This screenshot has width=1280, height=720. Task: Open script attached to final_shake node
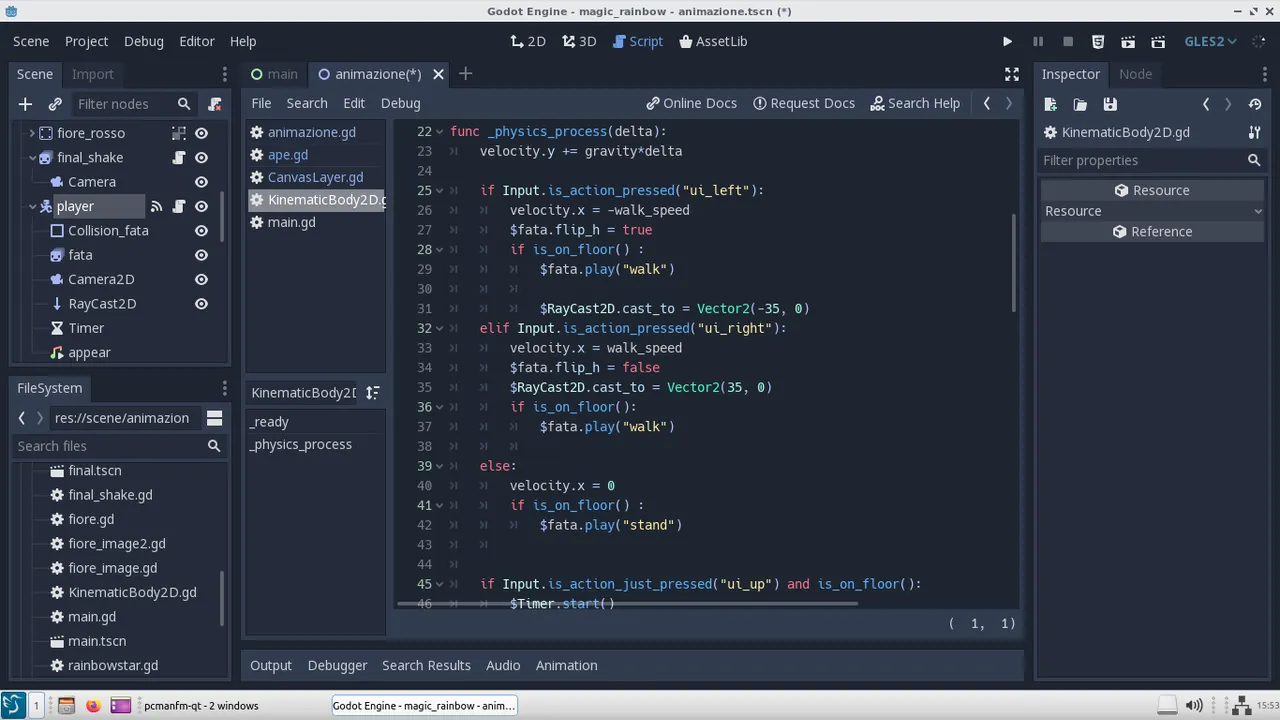coord(179,157)
